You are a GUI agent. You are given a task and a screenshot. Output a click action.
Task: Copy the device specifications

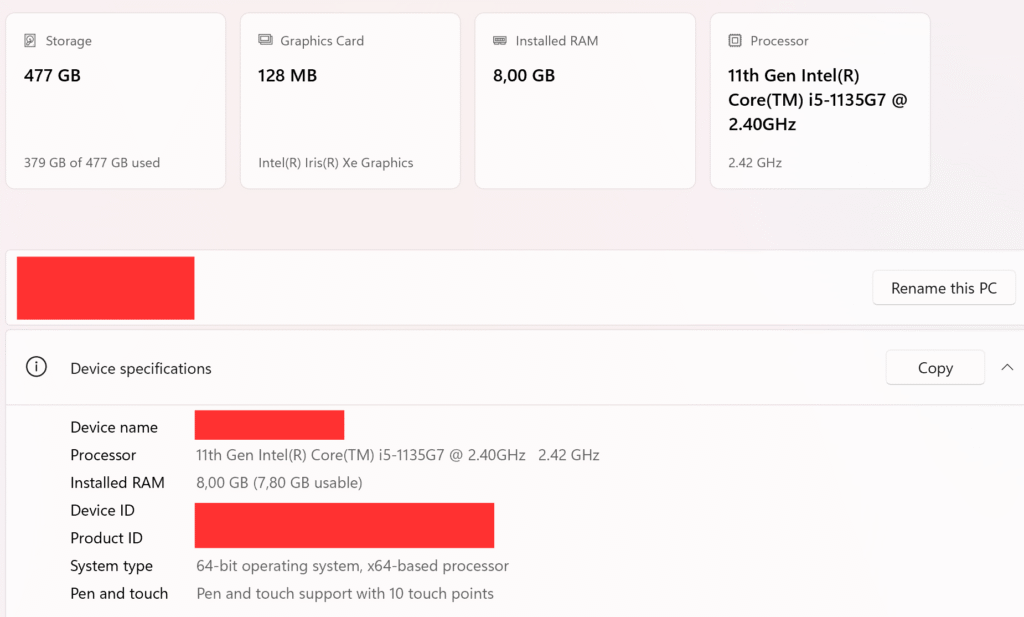click(934, 368)
